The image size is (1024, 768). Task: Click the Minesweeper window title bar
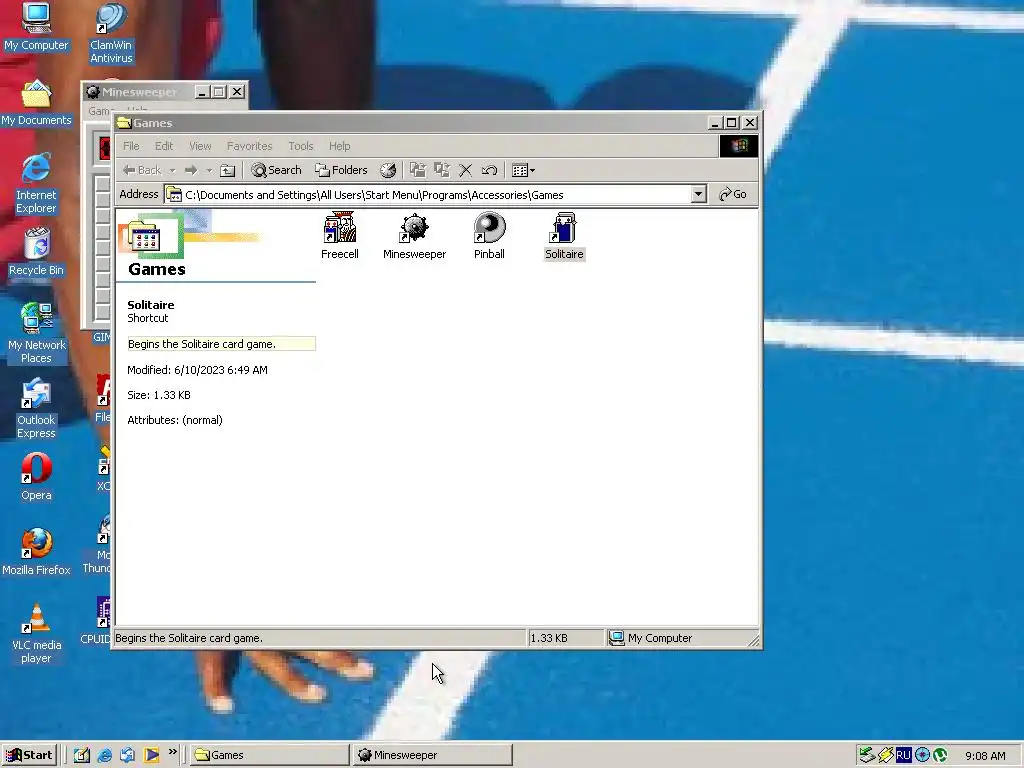[139, 92]
